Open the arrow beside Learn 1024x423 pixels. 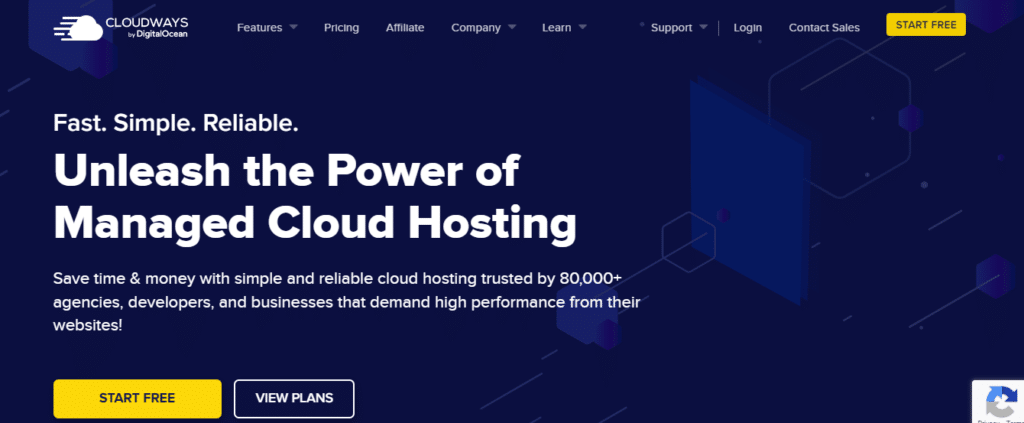pyautogui.click(x=582, y=27)
